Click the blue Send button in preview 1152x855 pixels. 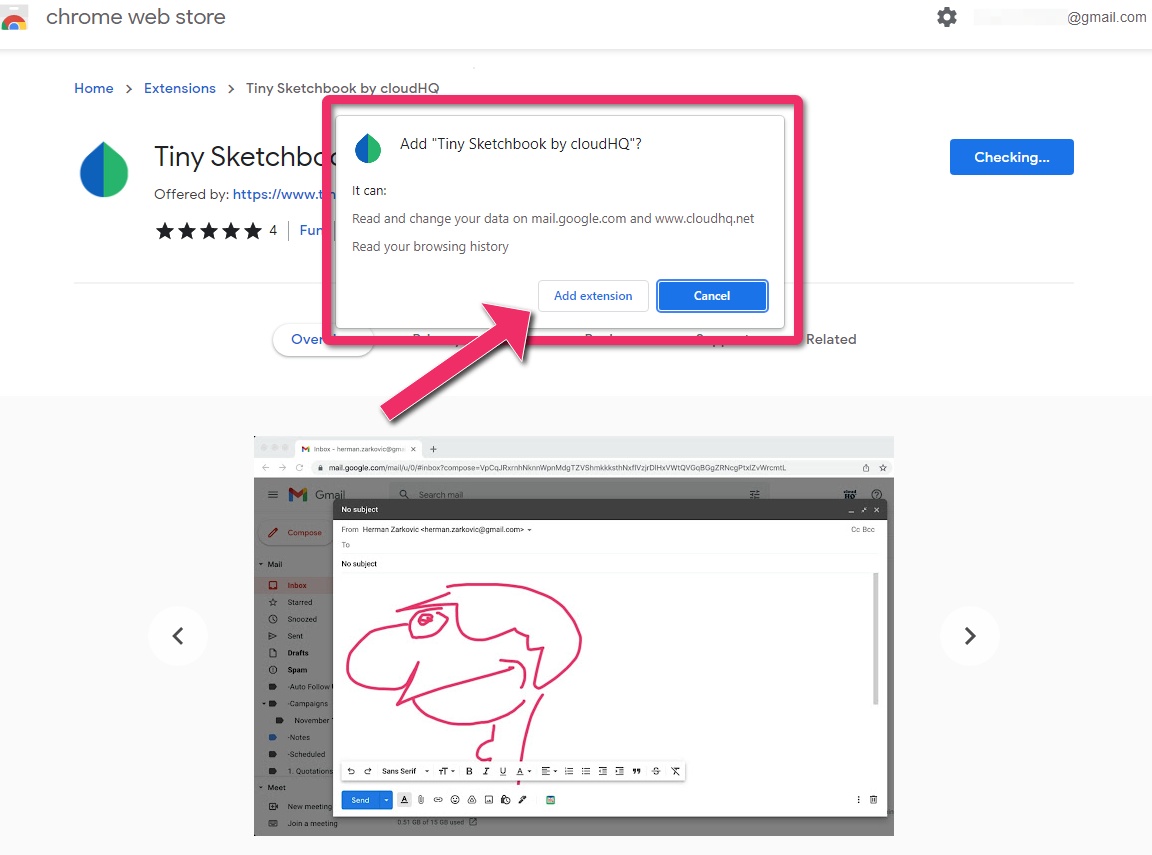click(360, 800)
